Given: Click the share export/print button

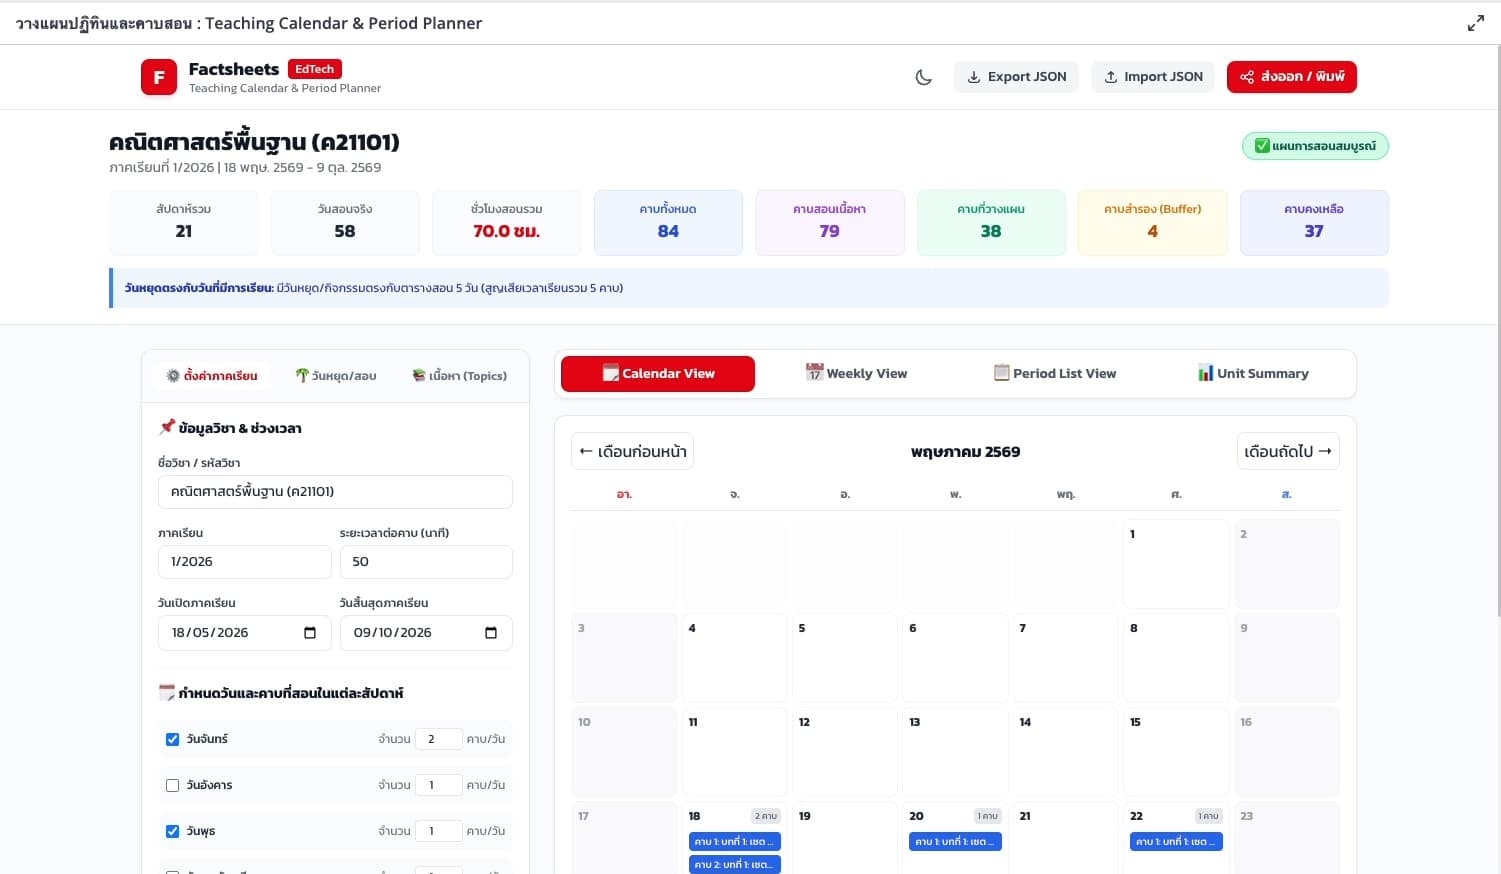Looking at the screenshot, I should coord(1292,77).
